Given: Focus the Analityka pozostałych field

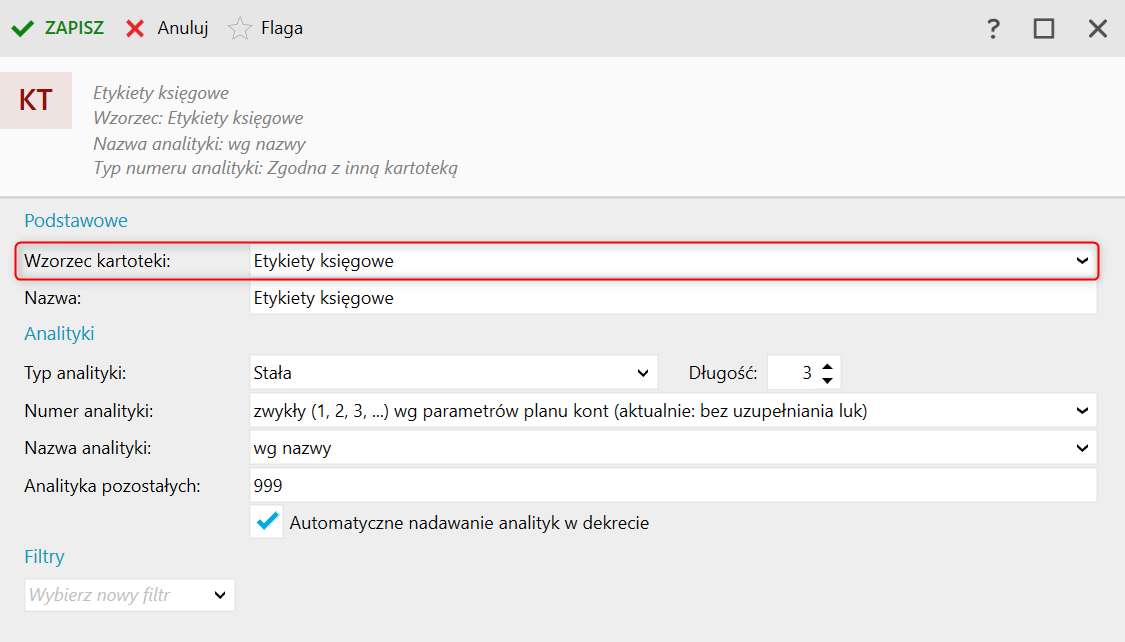Looking at the screenshot, I should point(672,486).
